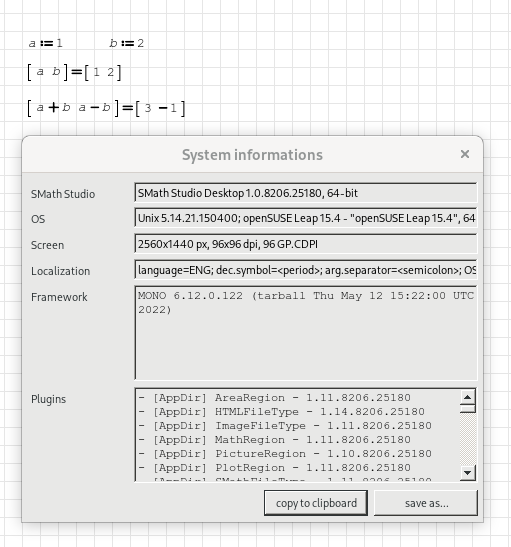Click the 'Framework' label
The image size is (511, 547).
coord(59,297)
